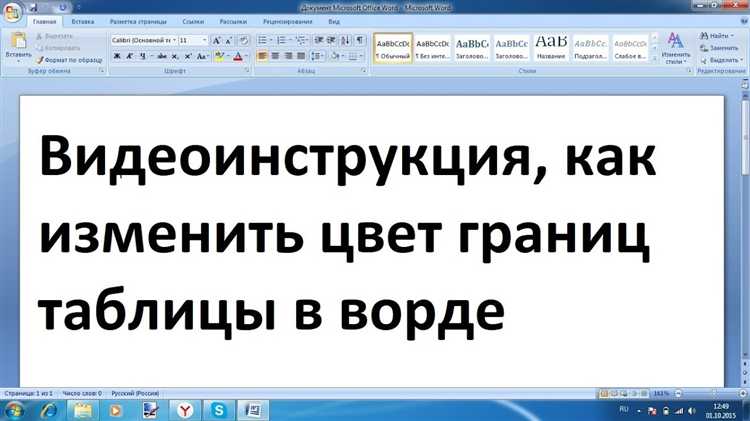The width and height of the screenshot is (750, 421).
Task: Center align text
Action: pyautogui.click(x=275, y=56)
